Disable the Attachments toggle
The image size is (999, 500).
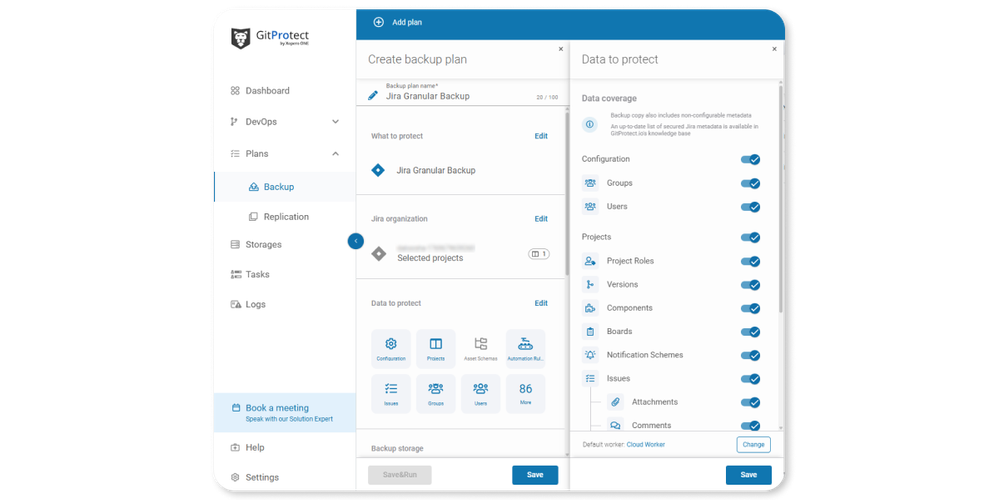751,403
